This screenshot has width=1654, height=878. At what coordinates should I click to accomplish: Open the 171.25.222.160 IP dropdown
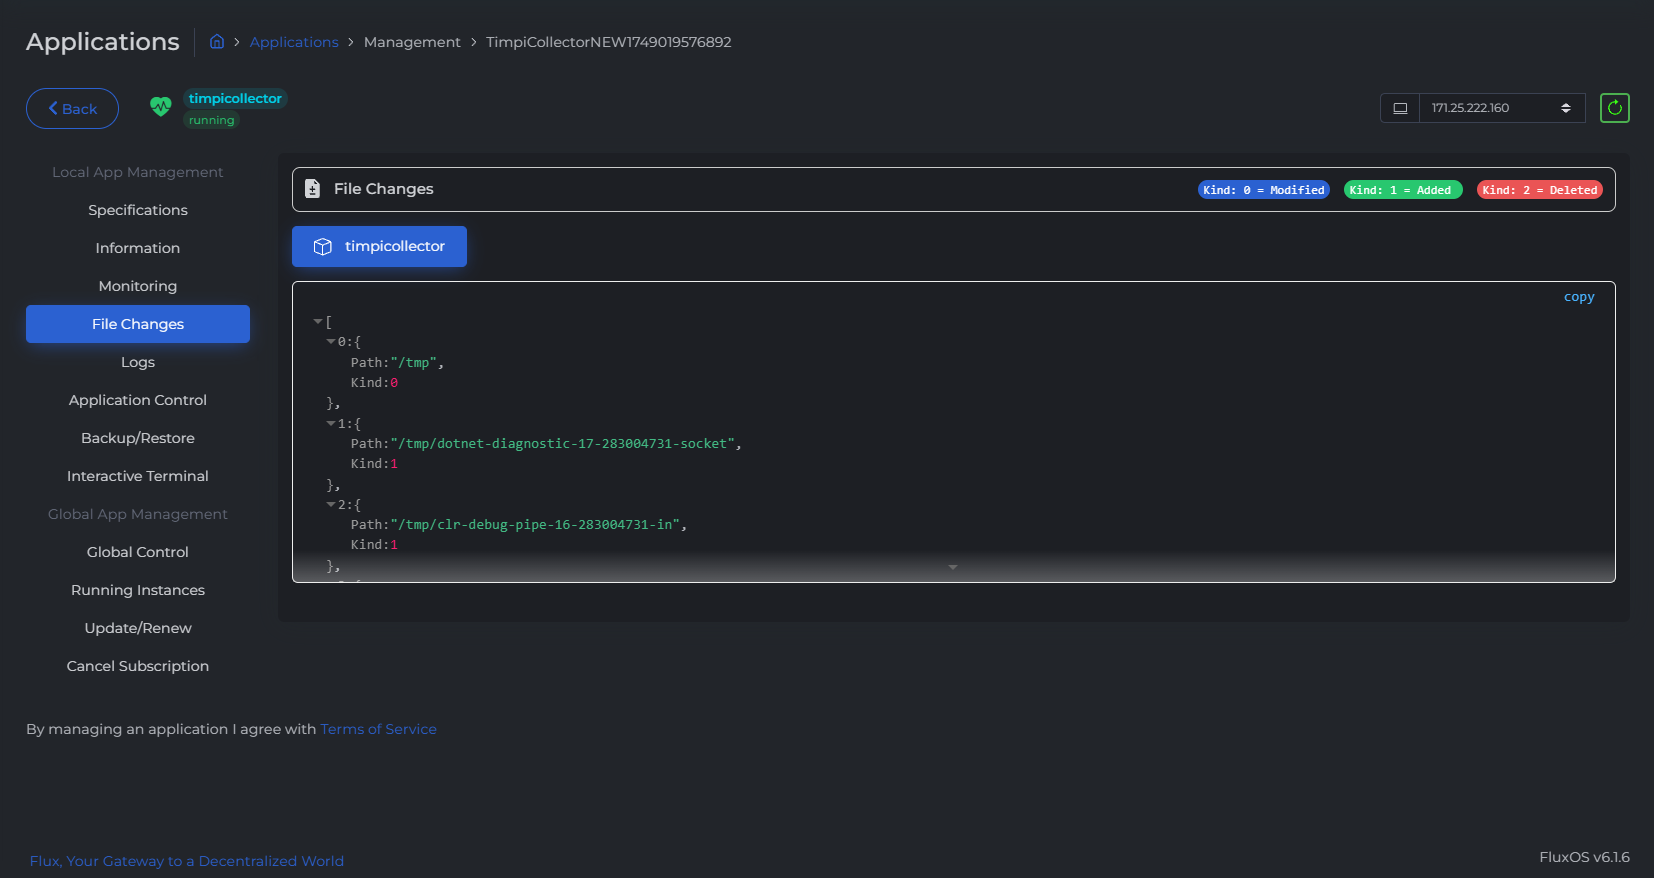click(x=1501, y=108)
